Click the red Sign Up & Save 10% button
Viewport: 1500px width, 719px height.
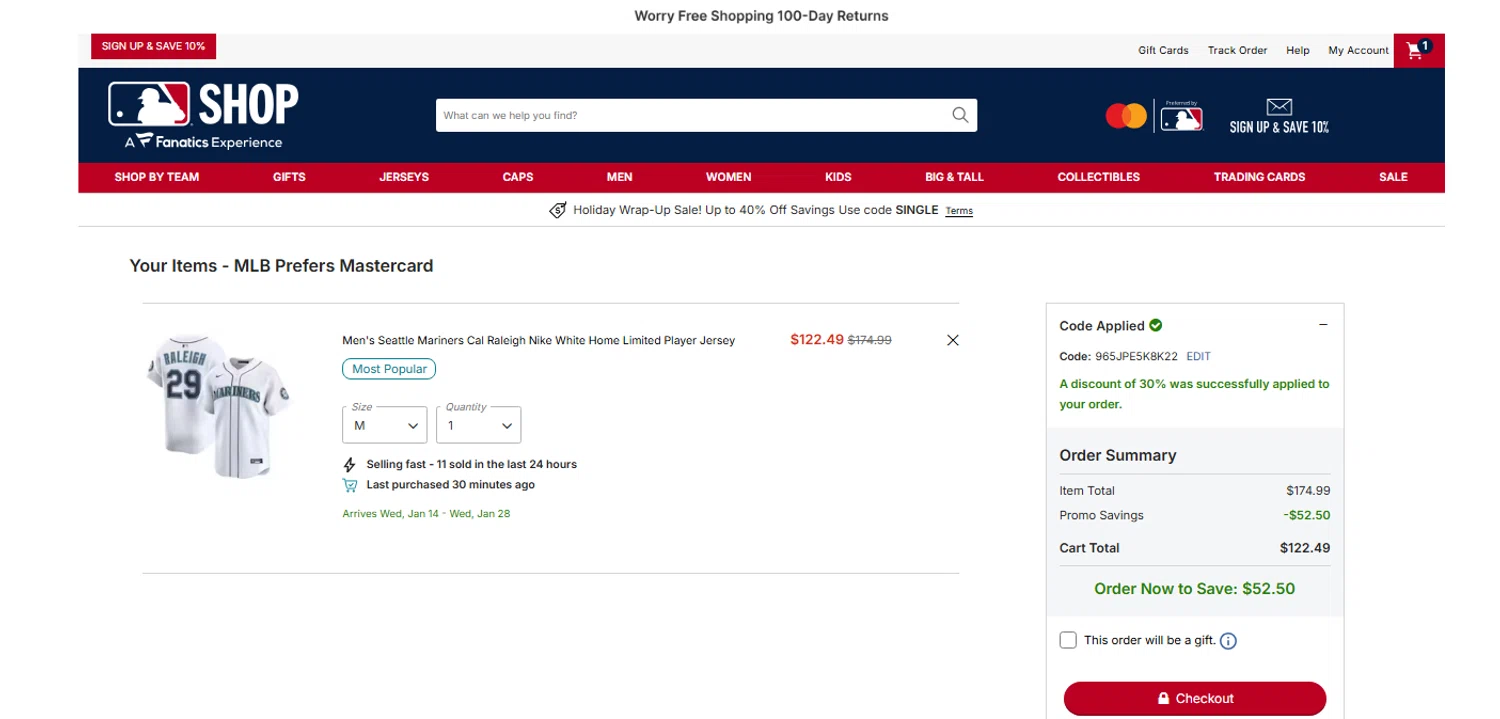tap(153, 46)
